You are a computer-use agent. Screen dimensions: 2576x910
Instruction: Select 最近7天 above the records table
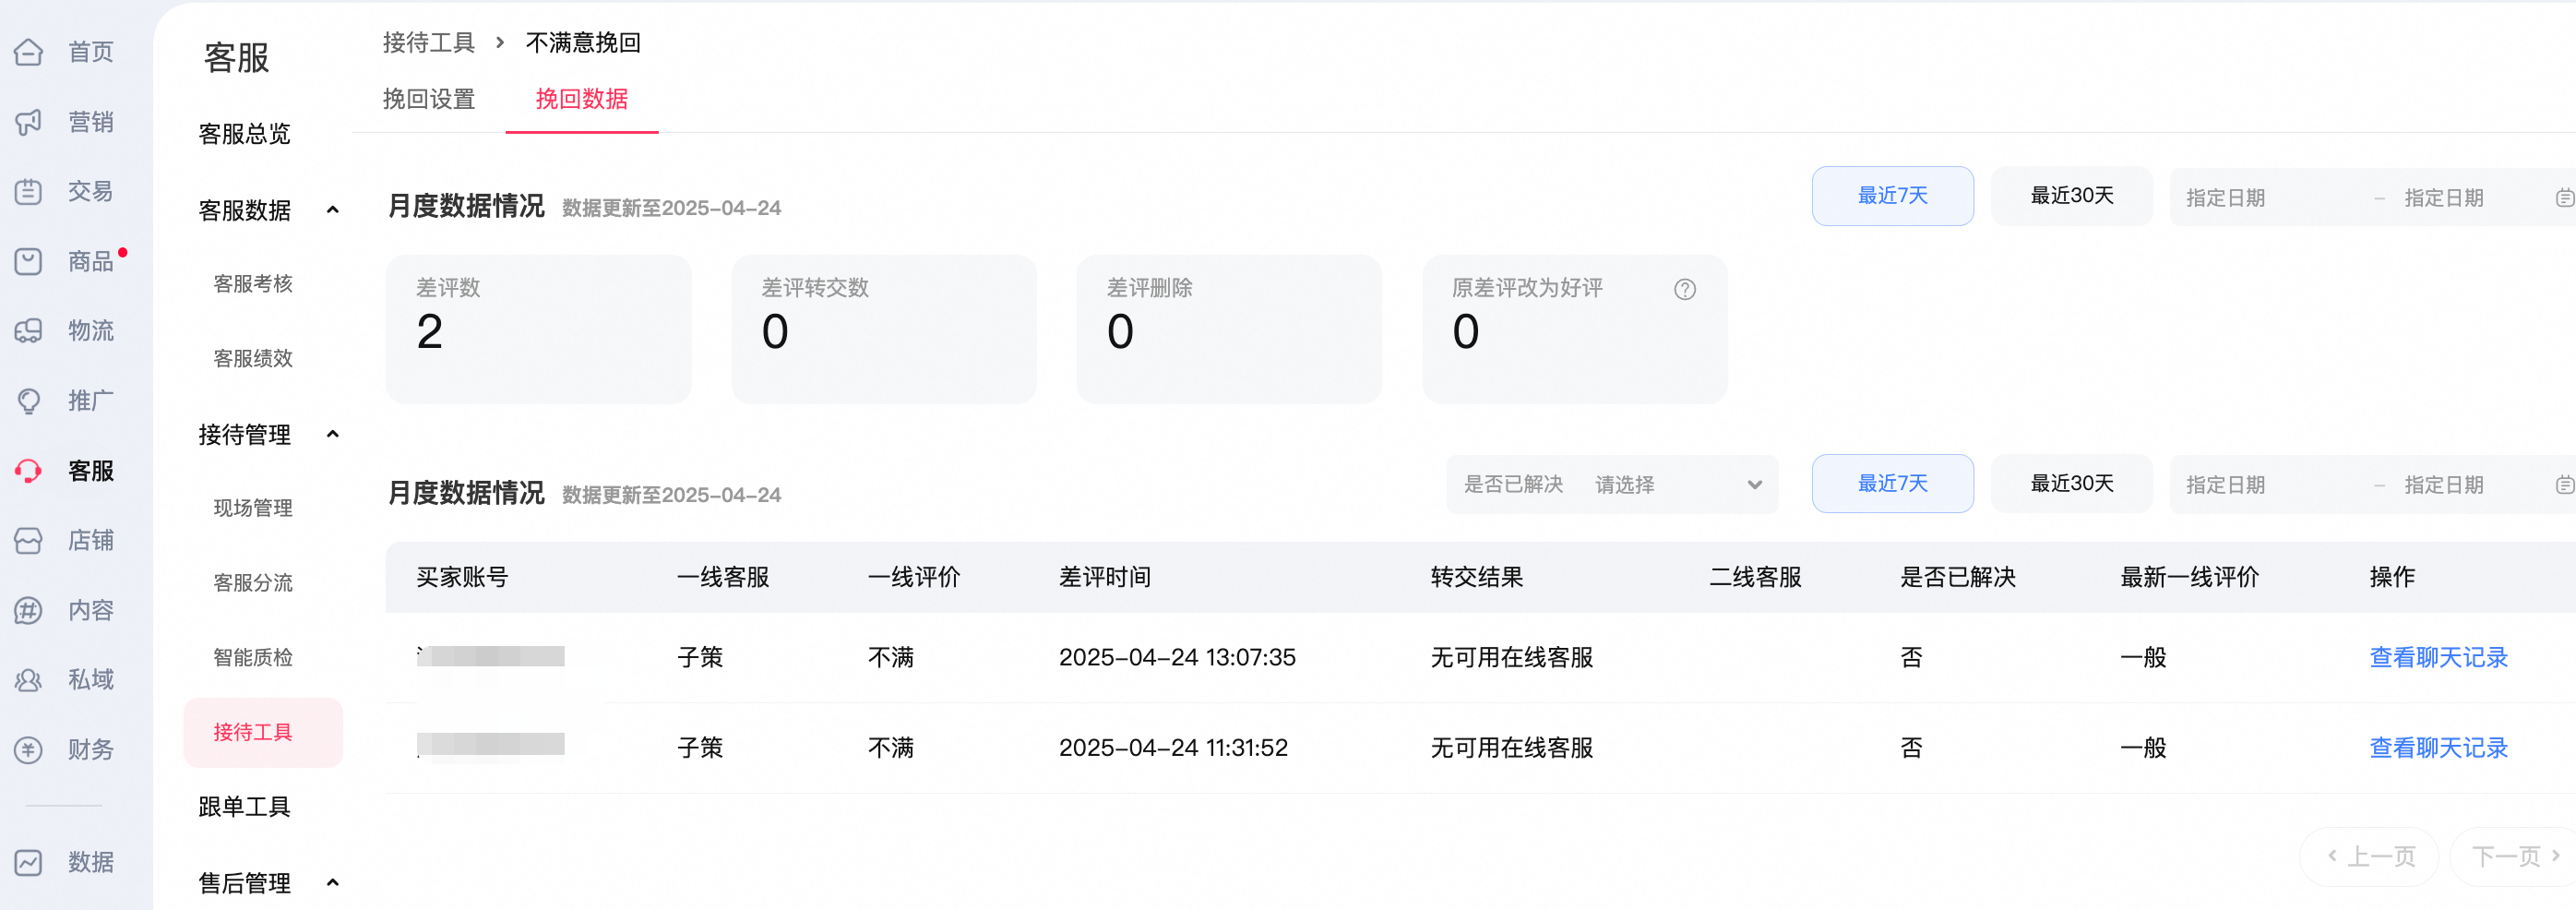[x=1892, y=484]
